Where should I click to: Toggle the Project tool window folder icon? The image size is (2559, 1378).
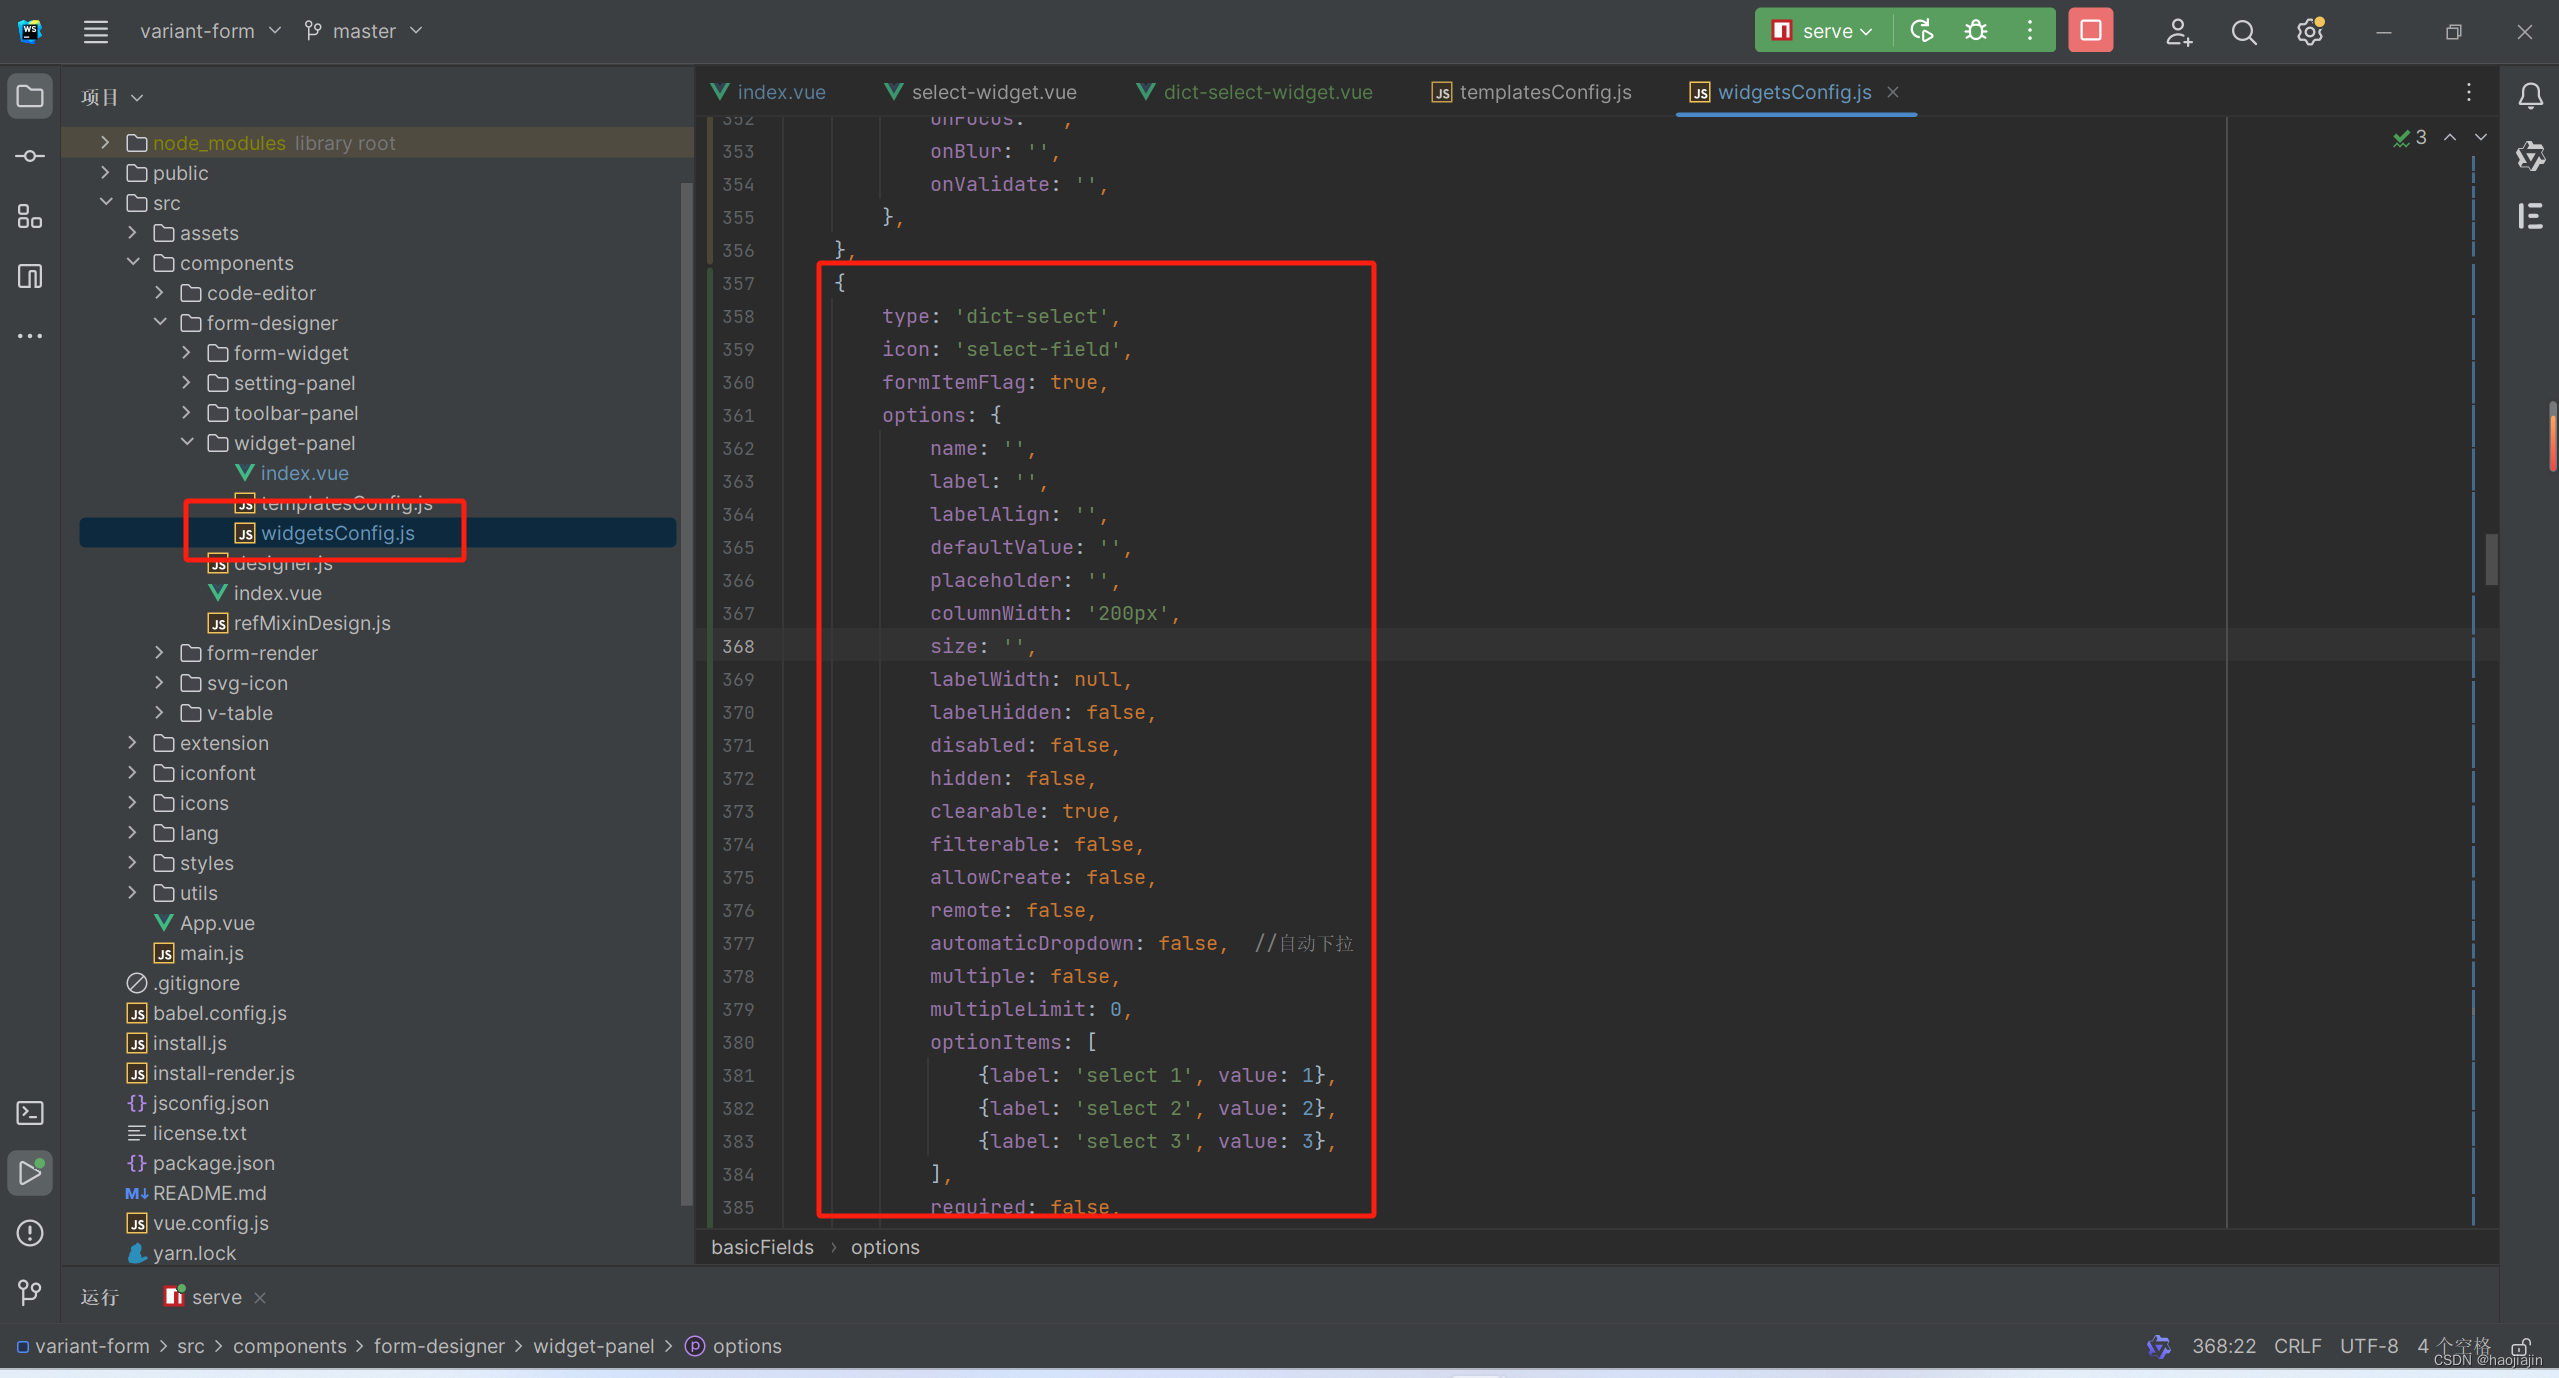coord(30,97)
